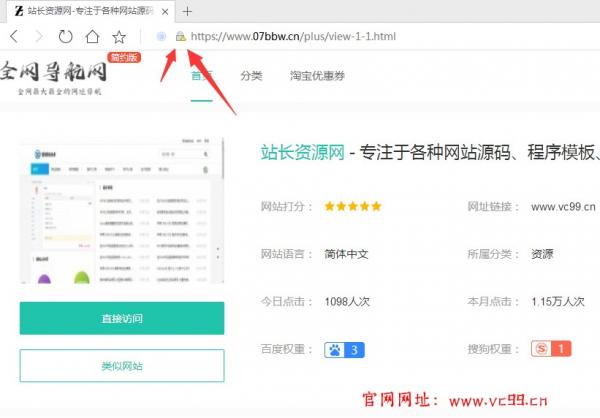The height and width of the screenshot is (418, 600).
Task: Open the 首页 navigation item
Action: click(x=202, y=76)
